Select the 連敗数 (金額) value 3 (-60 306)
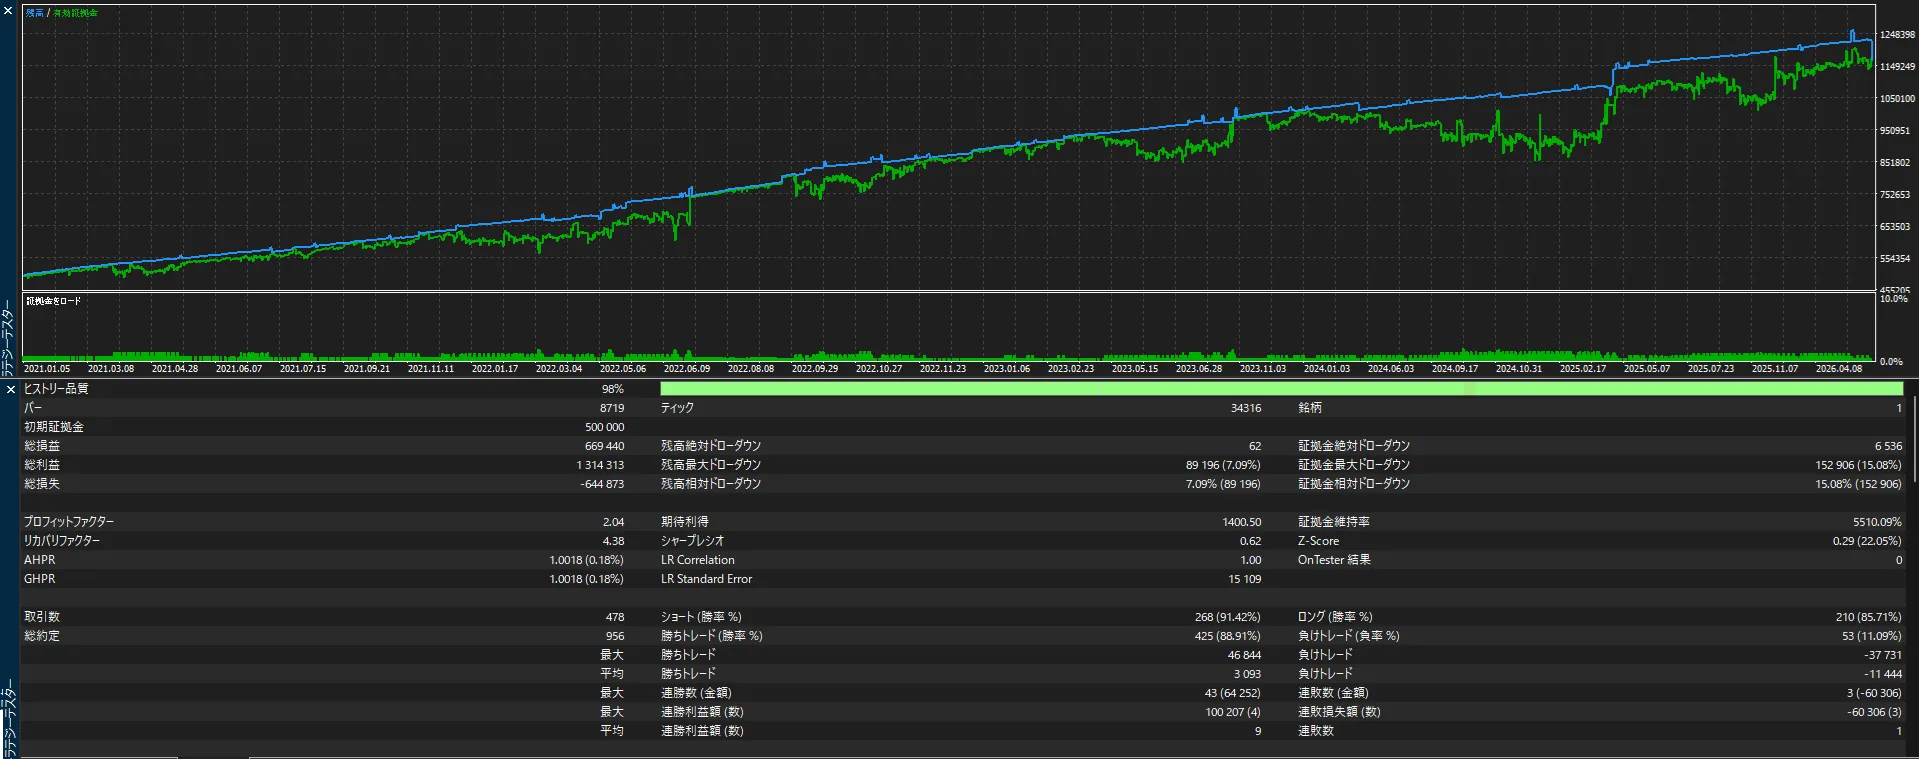 click(x=1875, y=693)
